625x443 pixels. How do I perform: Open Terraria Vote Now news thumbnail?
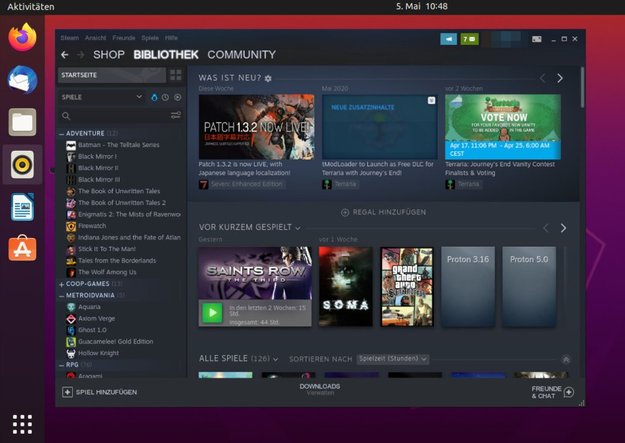(x=503, y=127)
